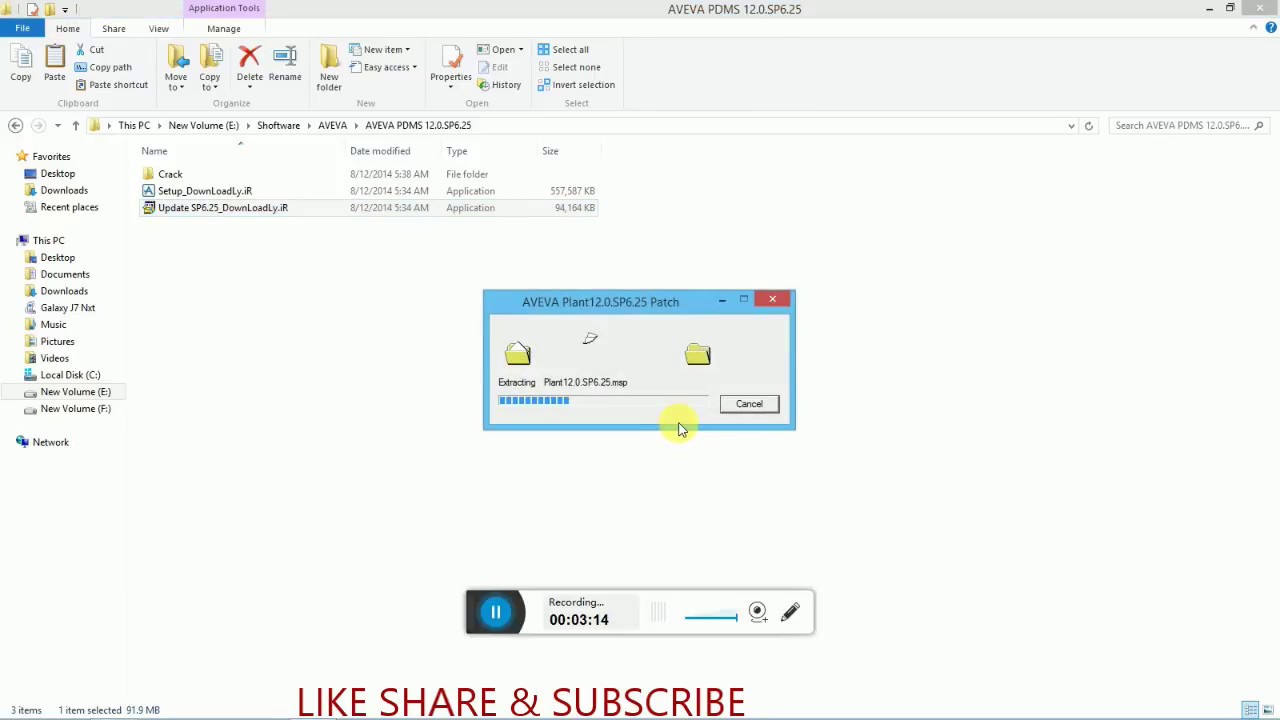The height and width of the screenshot is (720, 1280).
Task: Click the recorder webcam icon
Action: [x=758, y=612]
